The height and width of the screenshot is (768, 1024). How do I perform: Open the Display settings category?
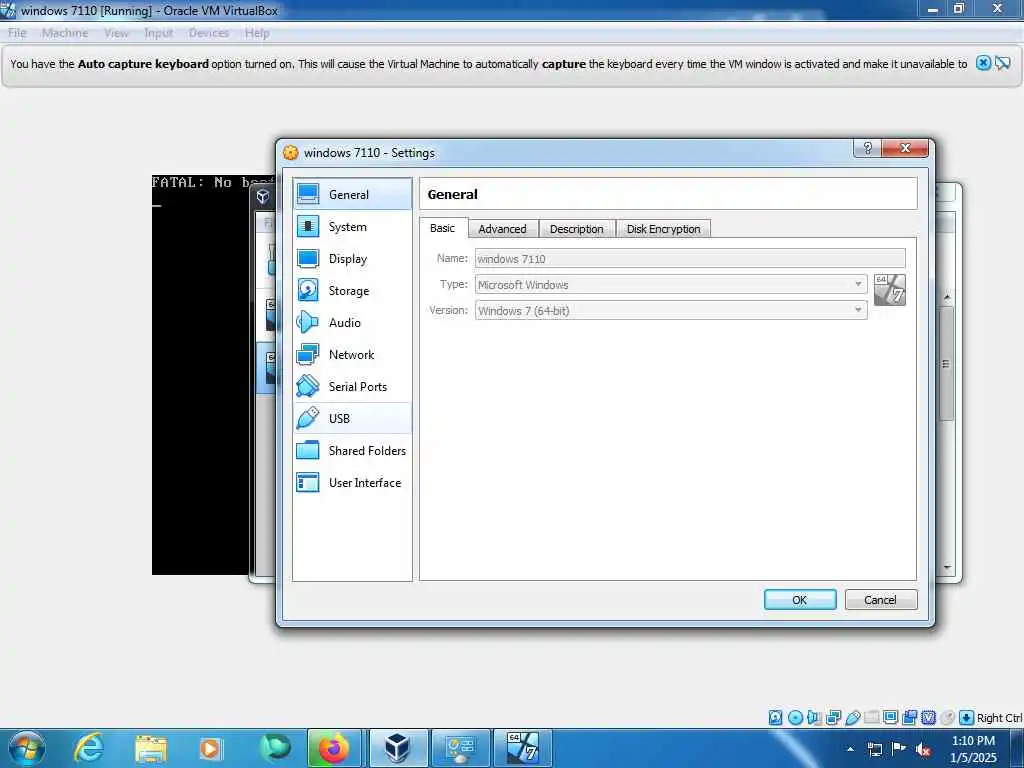pos(352,259)
